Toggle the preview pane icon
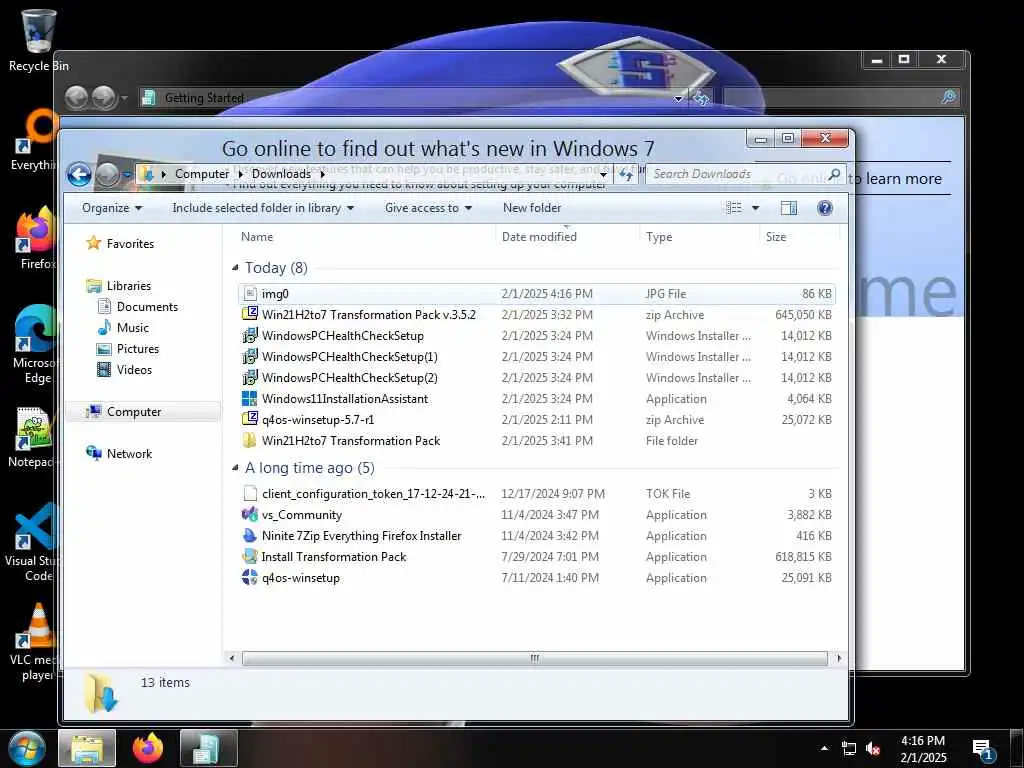The image size is (1024, 768). (789, 208)
